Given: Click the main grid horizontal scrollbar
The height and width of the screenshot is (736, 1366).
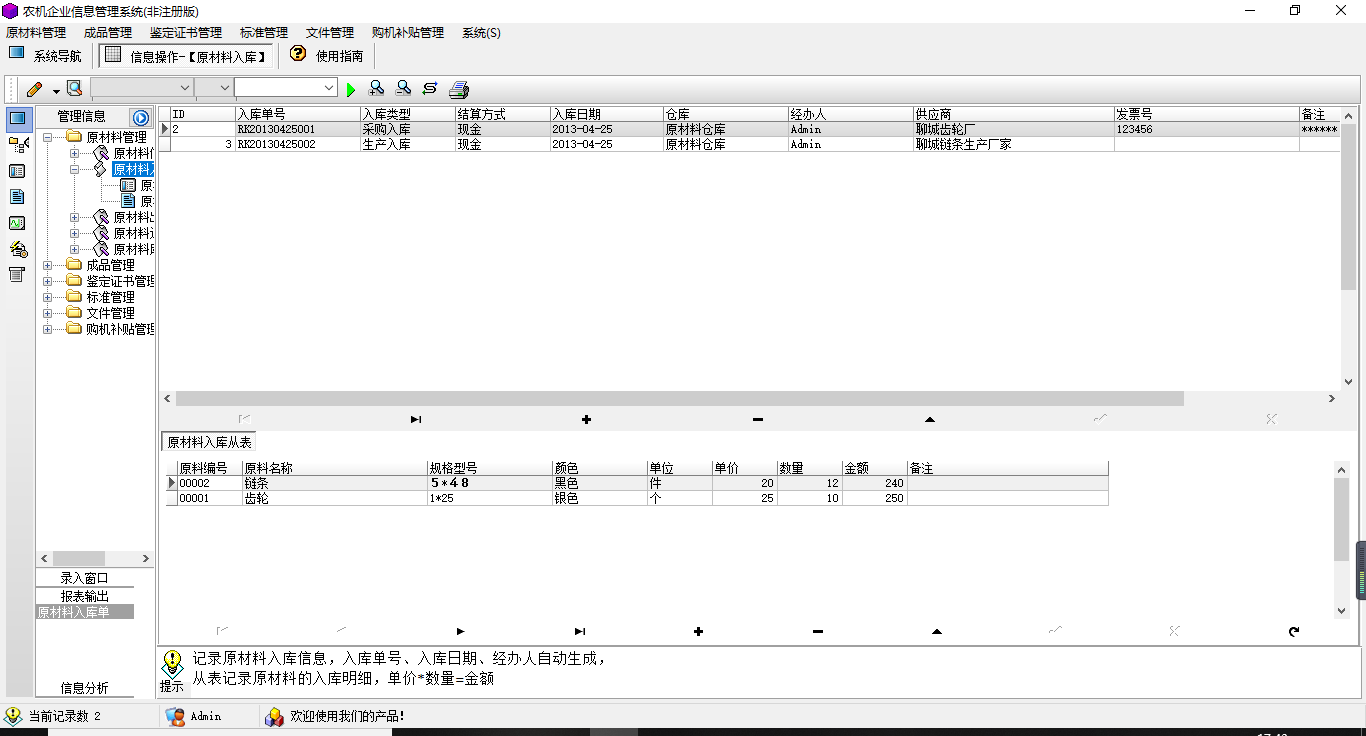Looking at the screenshot, I should tap(680, 398).
